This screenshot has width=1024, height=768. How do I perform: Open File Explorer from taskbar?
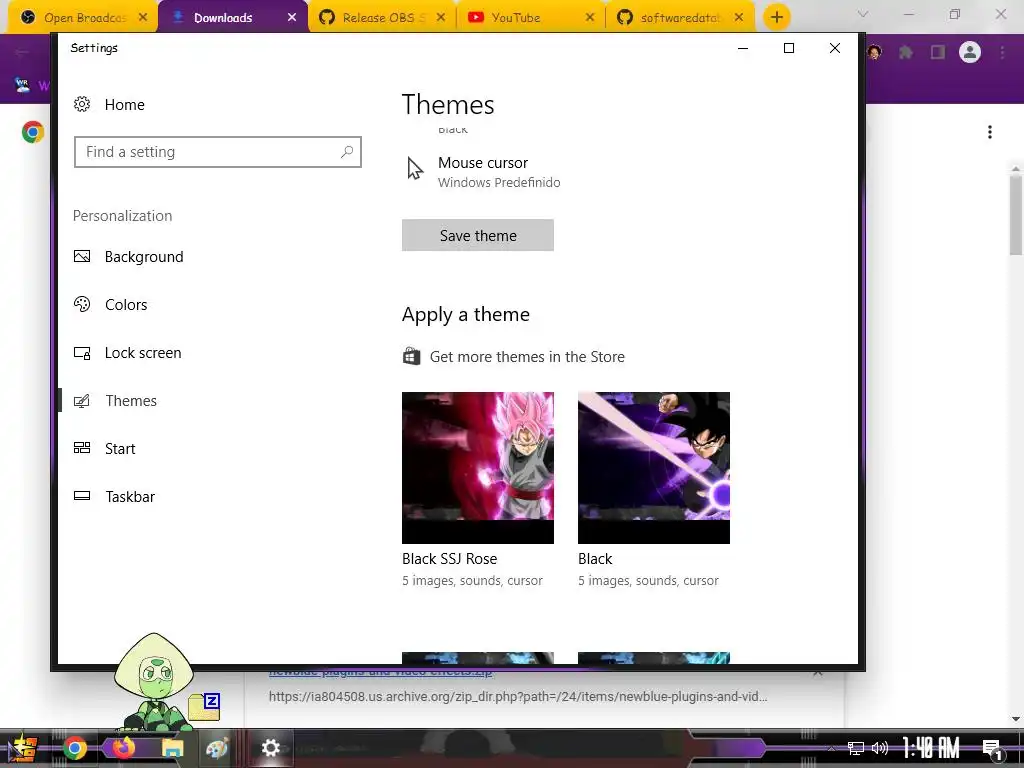[x=172, y=748]
